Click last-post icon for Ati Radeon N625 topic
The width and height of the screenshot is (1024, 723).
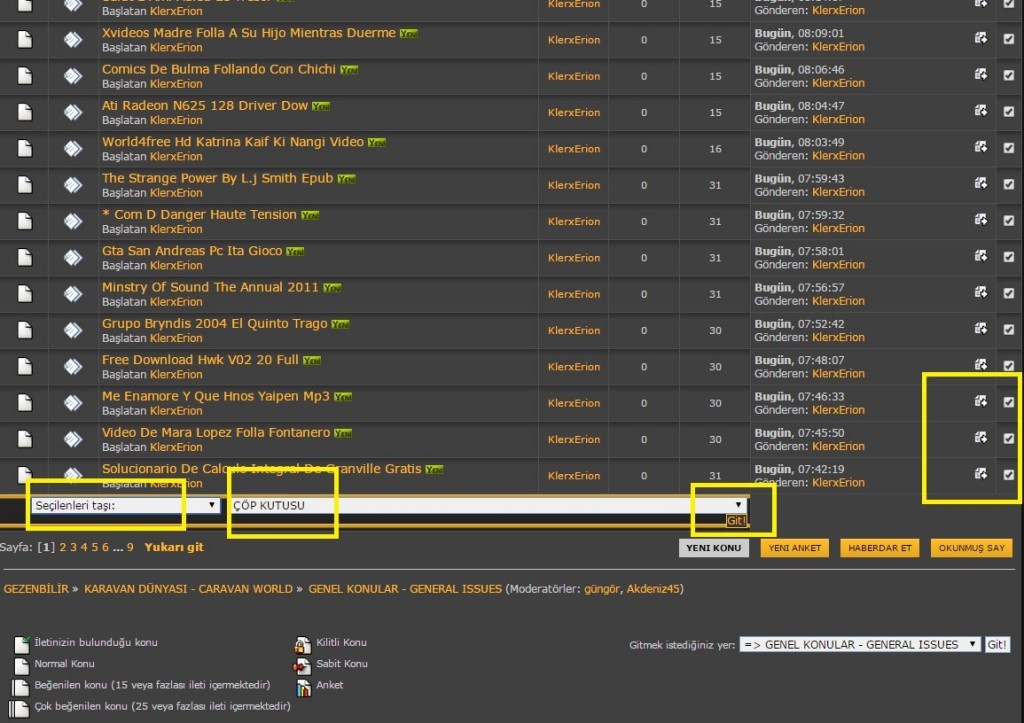coord(981,111)
